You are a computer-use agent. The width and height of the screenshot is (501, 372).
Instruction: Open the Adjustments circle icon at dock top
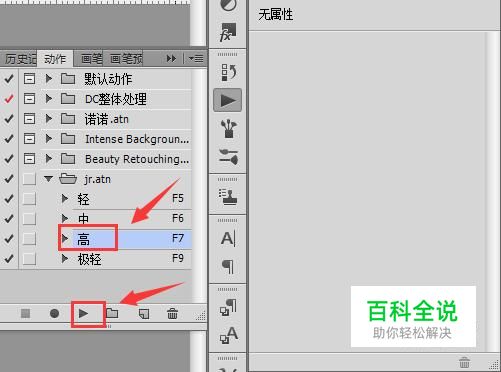tap(228, 5)
